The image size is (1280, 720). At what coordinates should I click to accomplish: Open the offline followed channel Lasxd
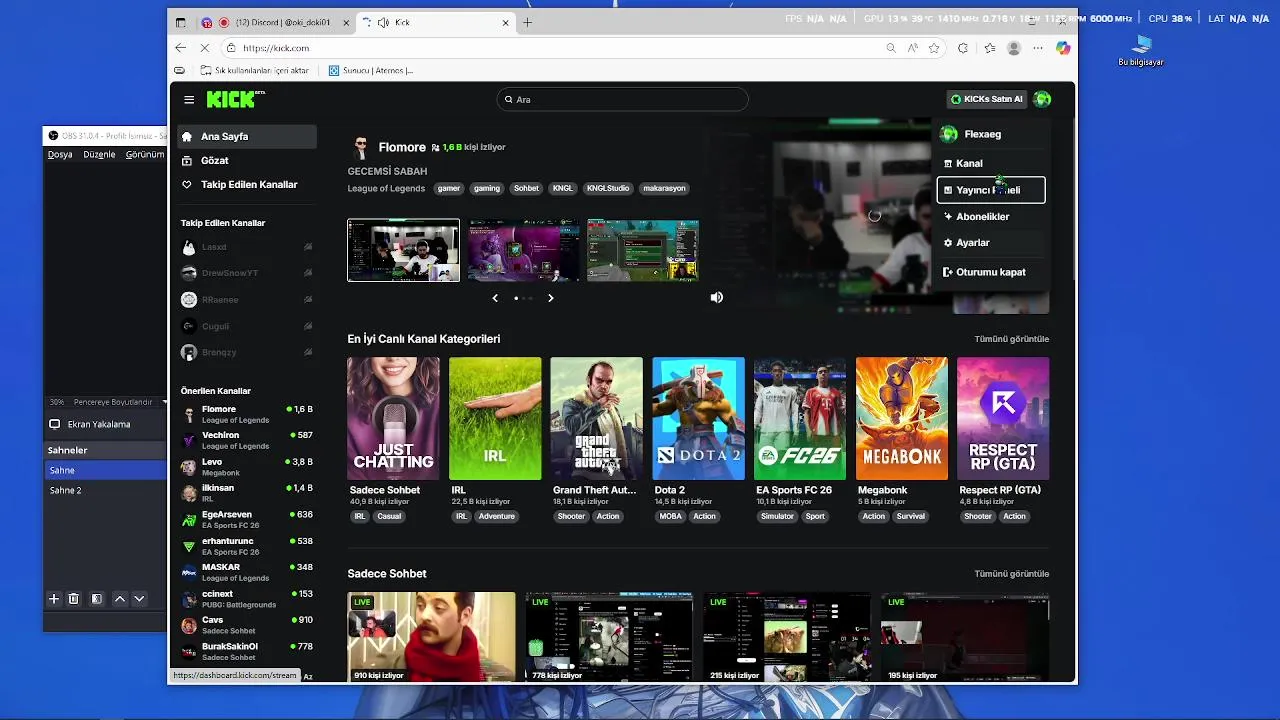(247, 247)
